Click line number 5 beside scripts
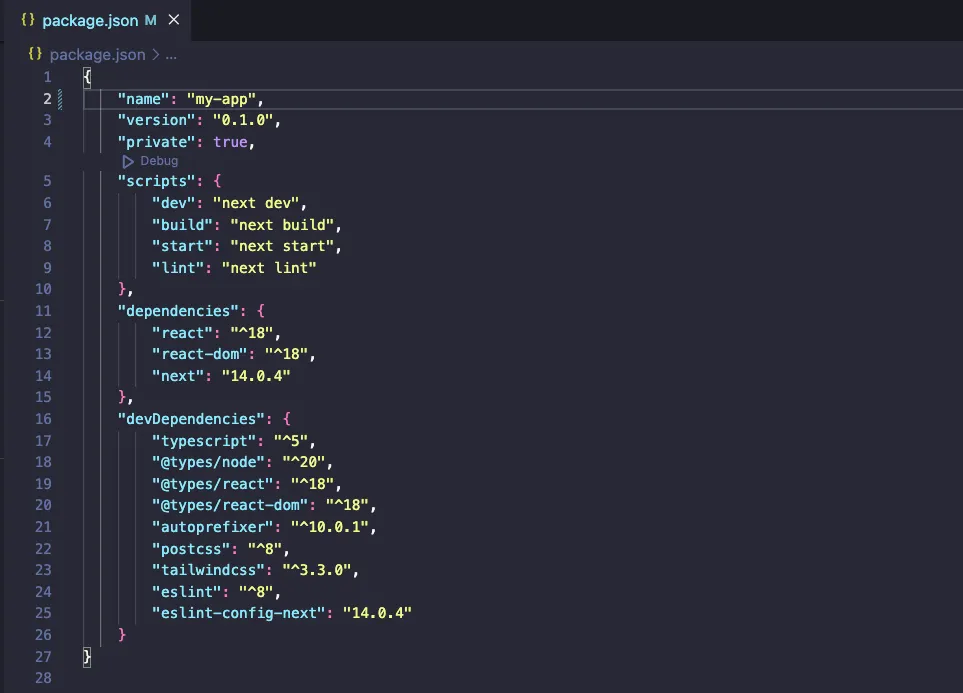963x693 pixels. [47, 180]
